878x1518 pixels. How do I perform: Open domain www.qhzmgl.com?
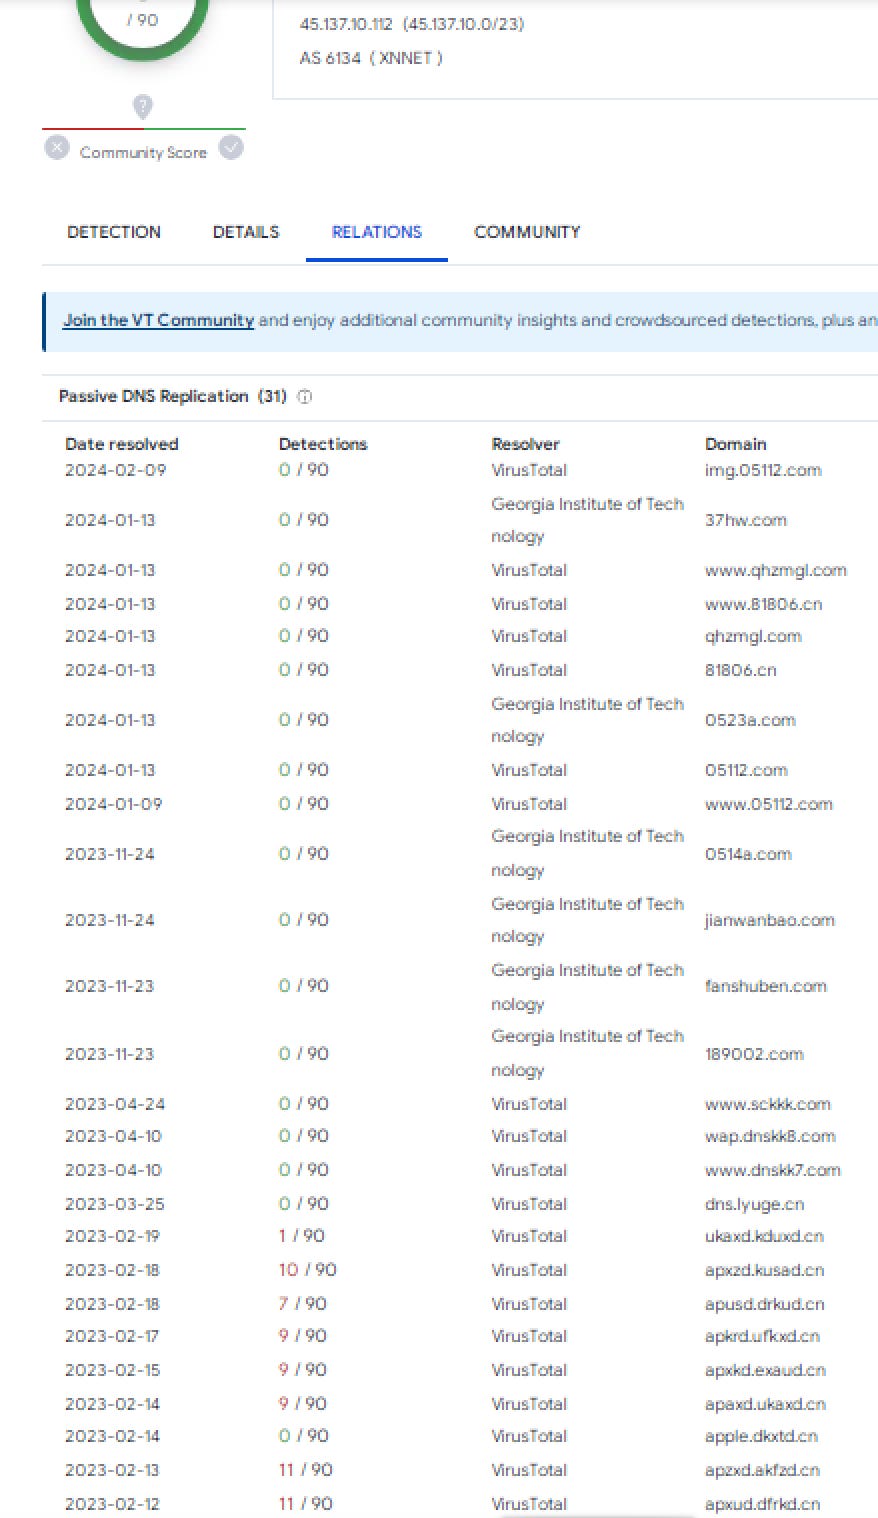coord(776,570)
